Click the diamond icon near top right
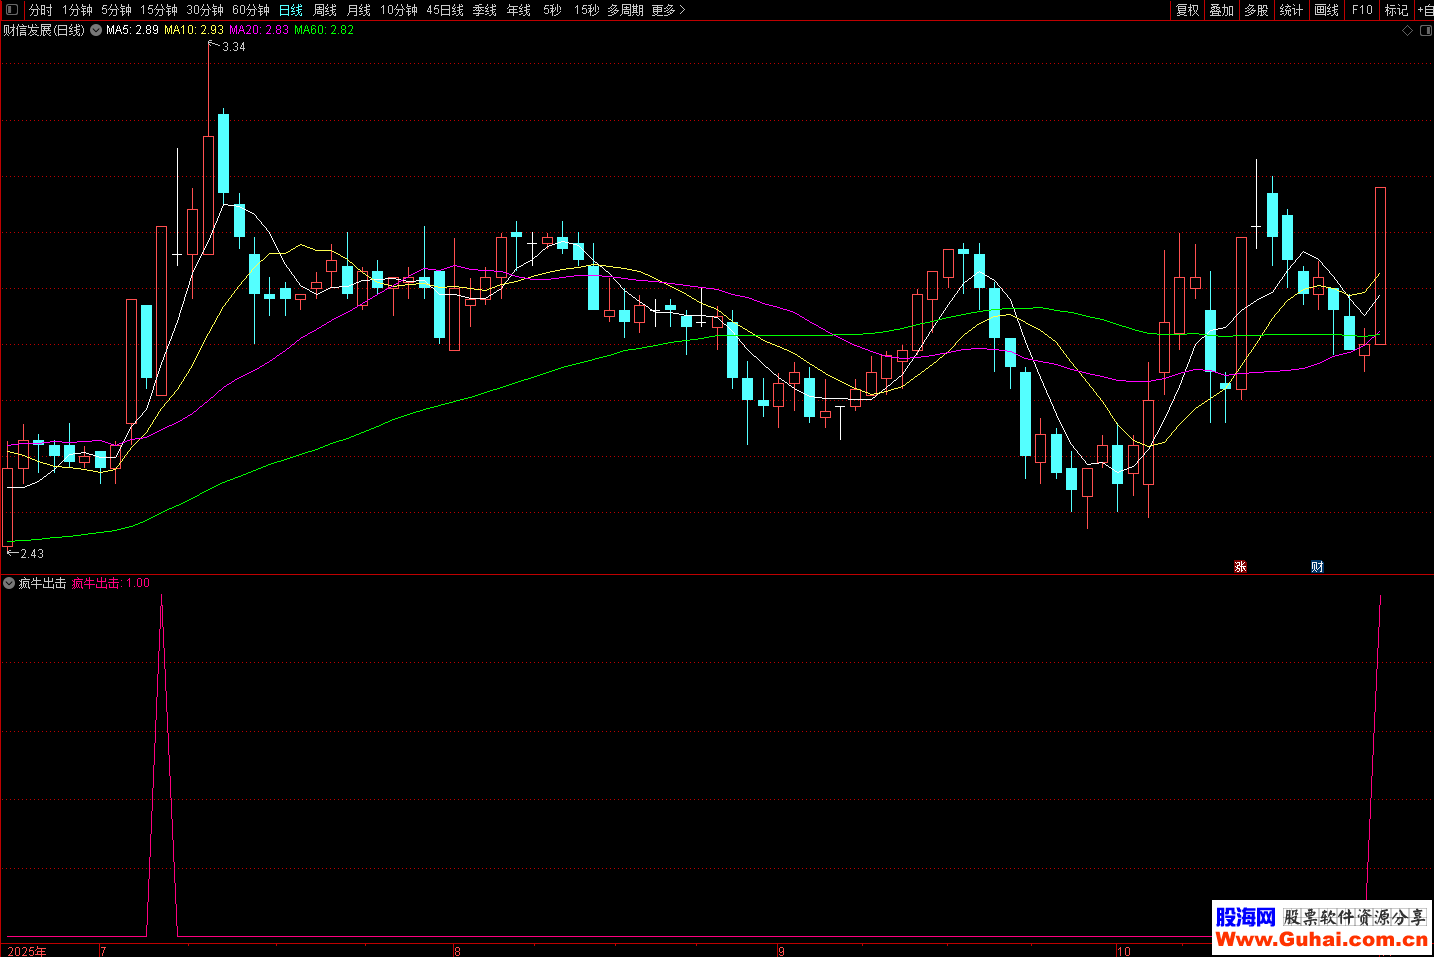This screenshot has width=1434, height=957. point(1408,31)
